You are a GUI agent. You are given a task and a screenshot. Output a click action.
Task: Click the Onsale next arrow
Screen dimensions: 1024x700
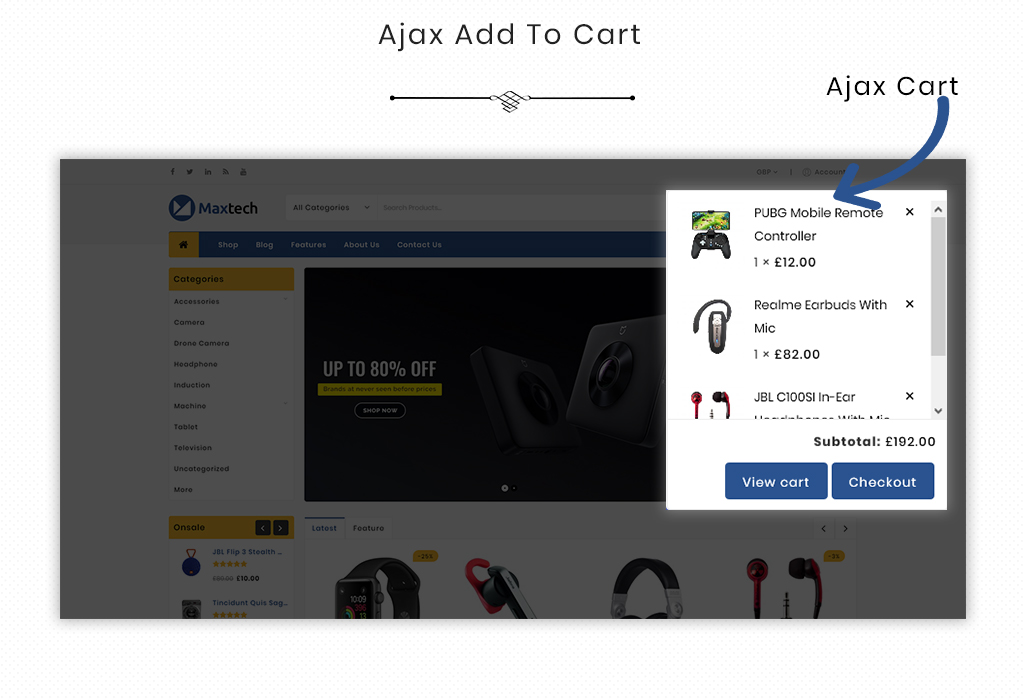tap(281, 528)
